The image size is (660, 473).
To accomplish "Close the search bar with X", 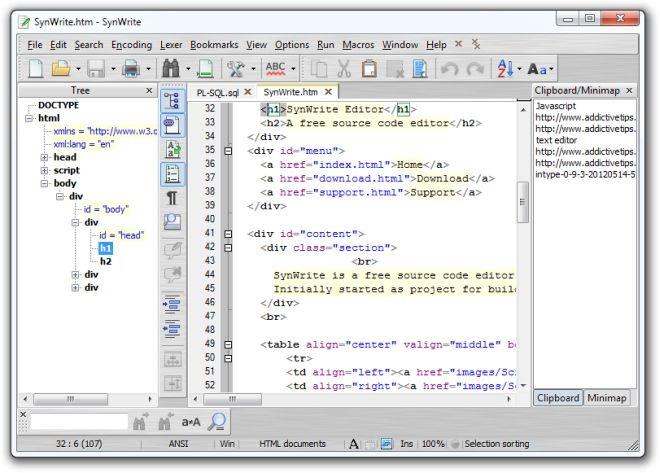I will pos(23,414).
